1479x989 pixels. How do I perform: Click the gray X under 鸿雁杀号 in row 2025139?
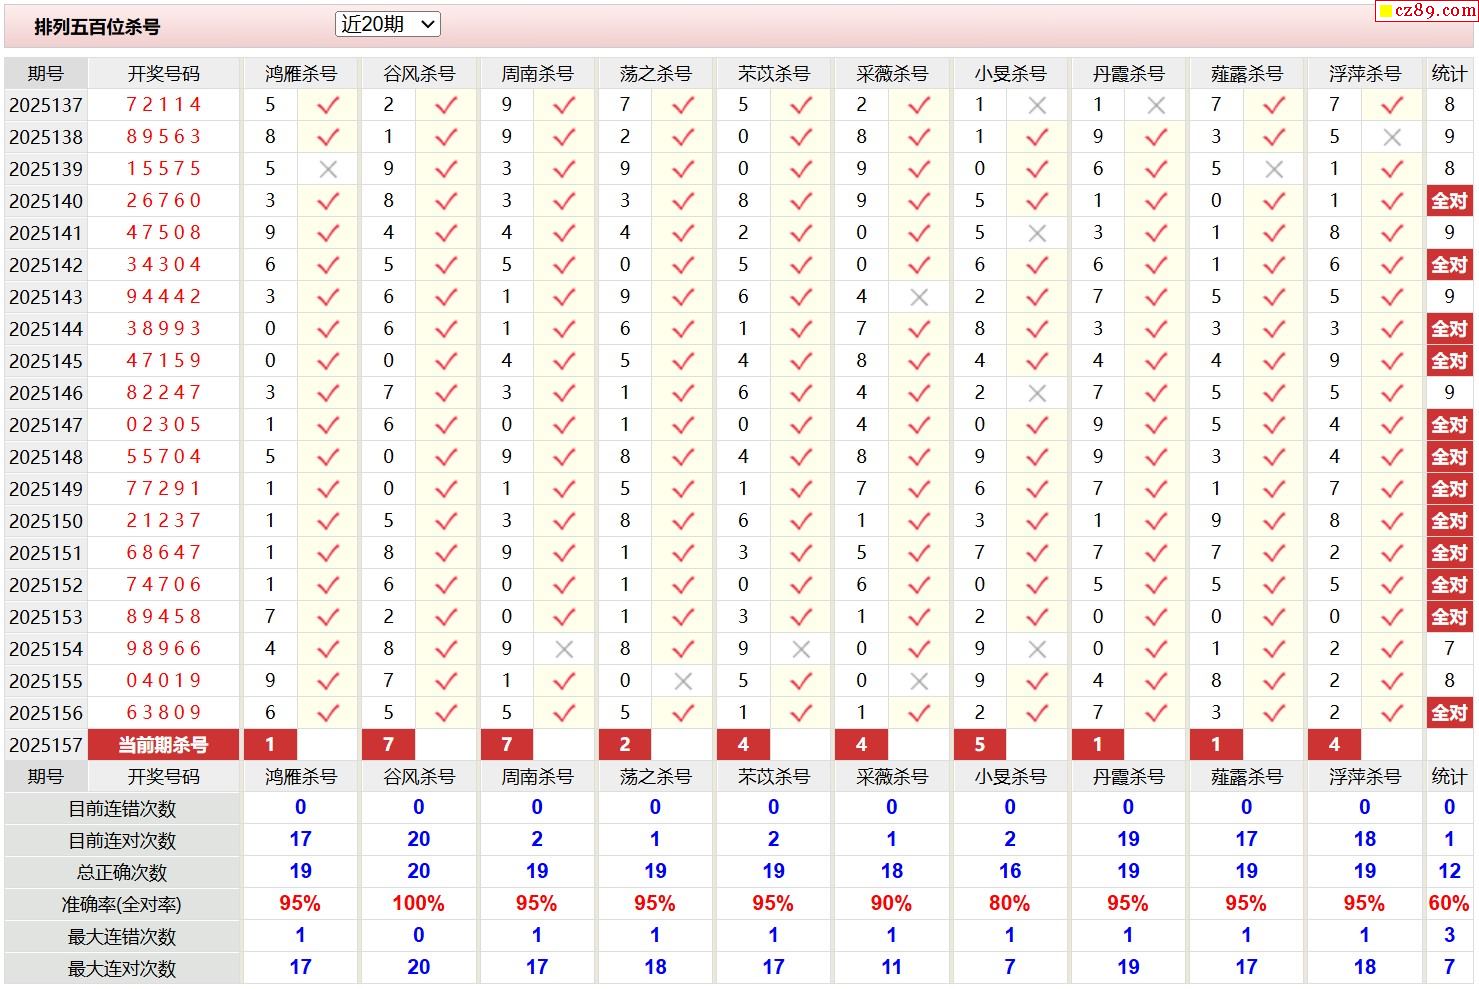(x=328, y=169)
